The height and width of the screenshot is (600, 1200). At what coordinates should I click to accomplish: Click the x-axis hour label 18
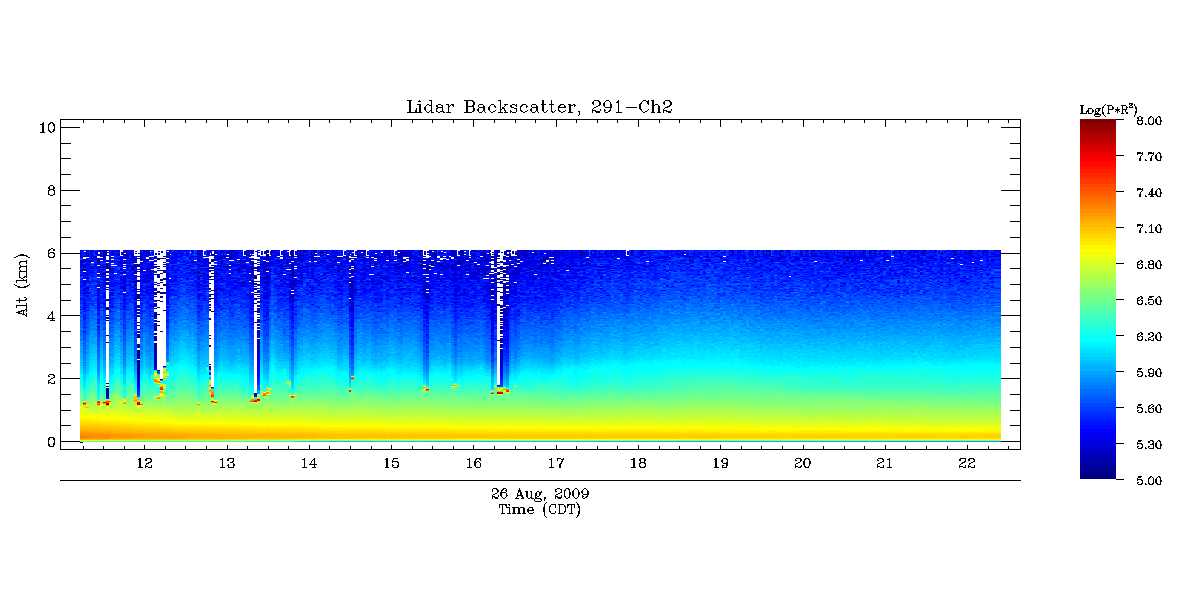click(x=638, y=464)
